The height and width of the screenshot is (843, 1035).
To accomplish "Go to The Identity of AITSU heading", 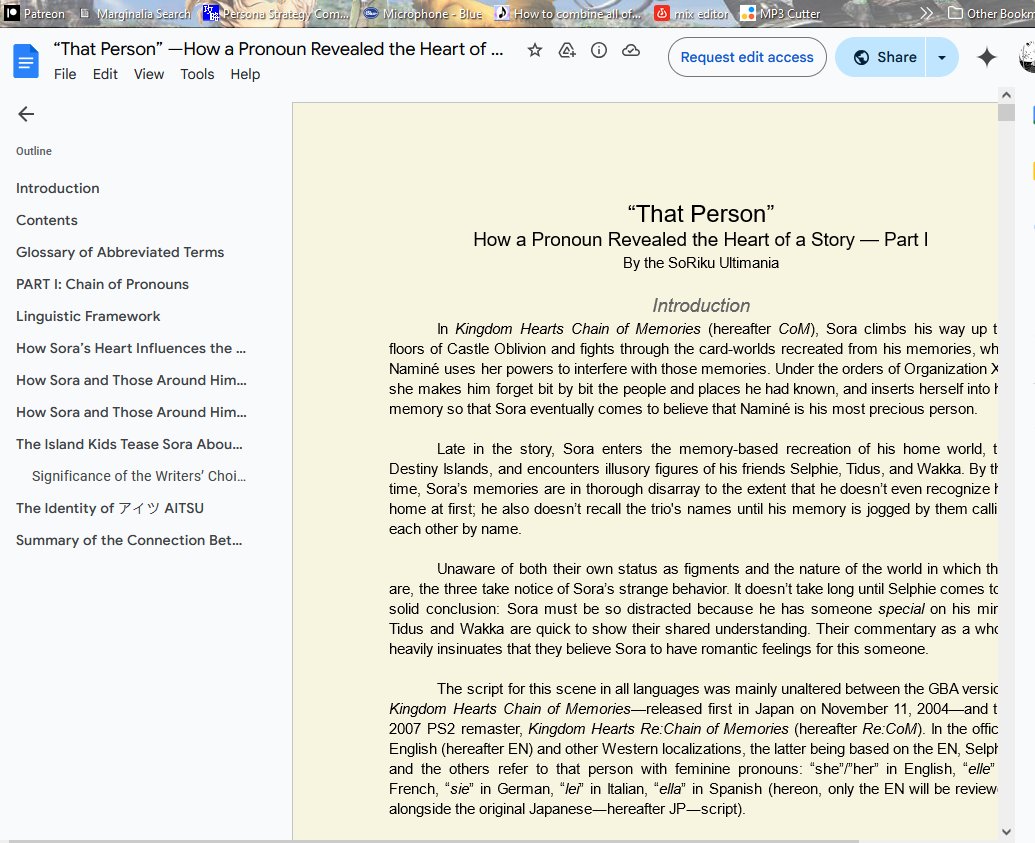I will [110, 508].
